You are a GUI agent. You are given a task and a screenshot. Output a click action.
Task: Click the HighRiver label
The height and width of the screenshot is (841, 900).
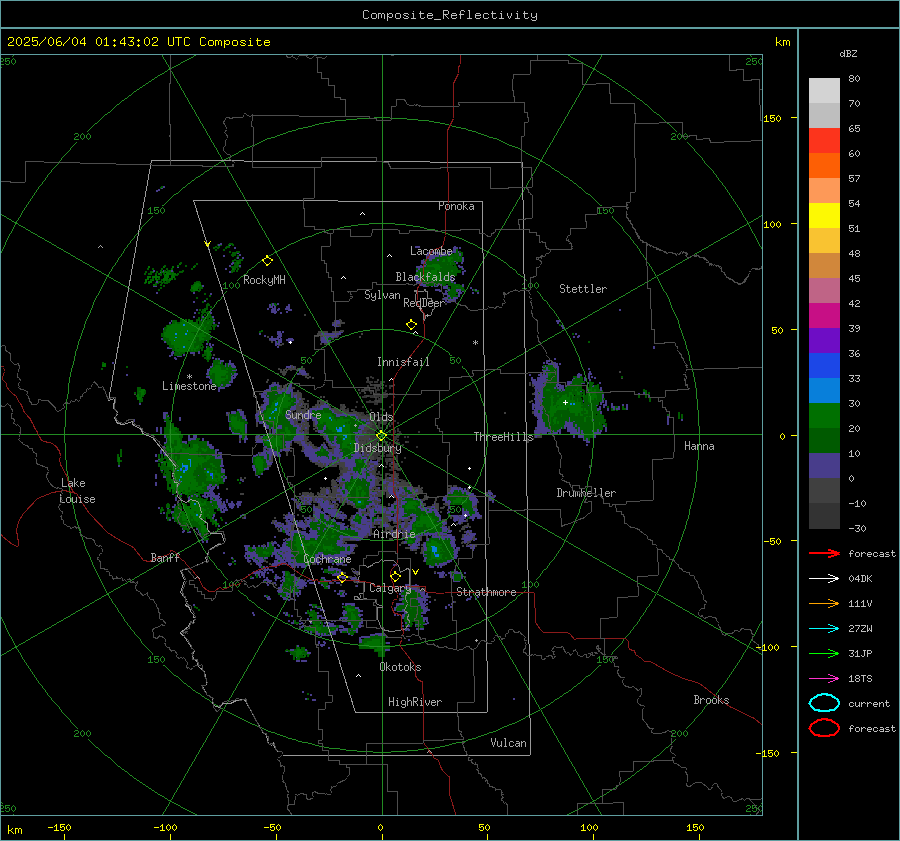pyautogui.click(x=415, y=702)
